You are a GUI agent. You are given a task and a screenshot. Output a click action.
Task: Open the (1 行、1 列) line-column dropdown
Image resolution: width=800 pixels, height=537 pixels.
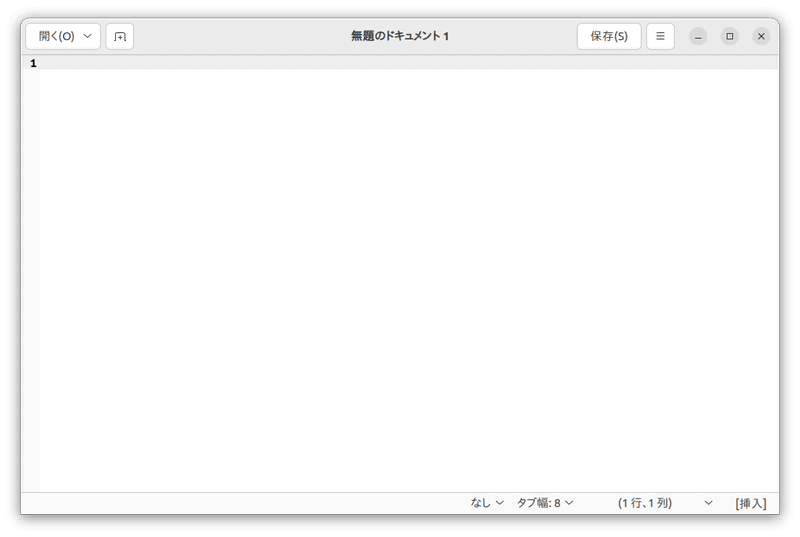click(665, 503)
